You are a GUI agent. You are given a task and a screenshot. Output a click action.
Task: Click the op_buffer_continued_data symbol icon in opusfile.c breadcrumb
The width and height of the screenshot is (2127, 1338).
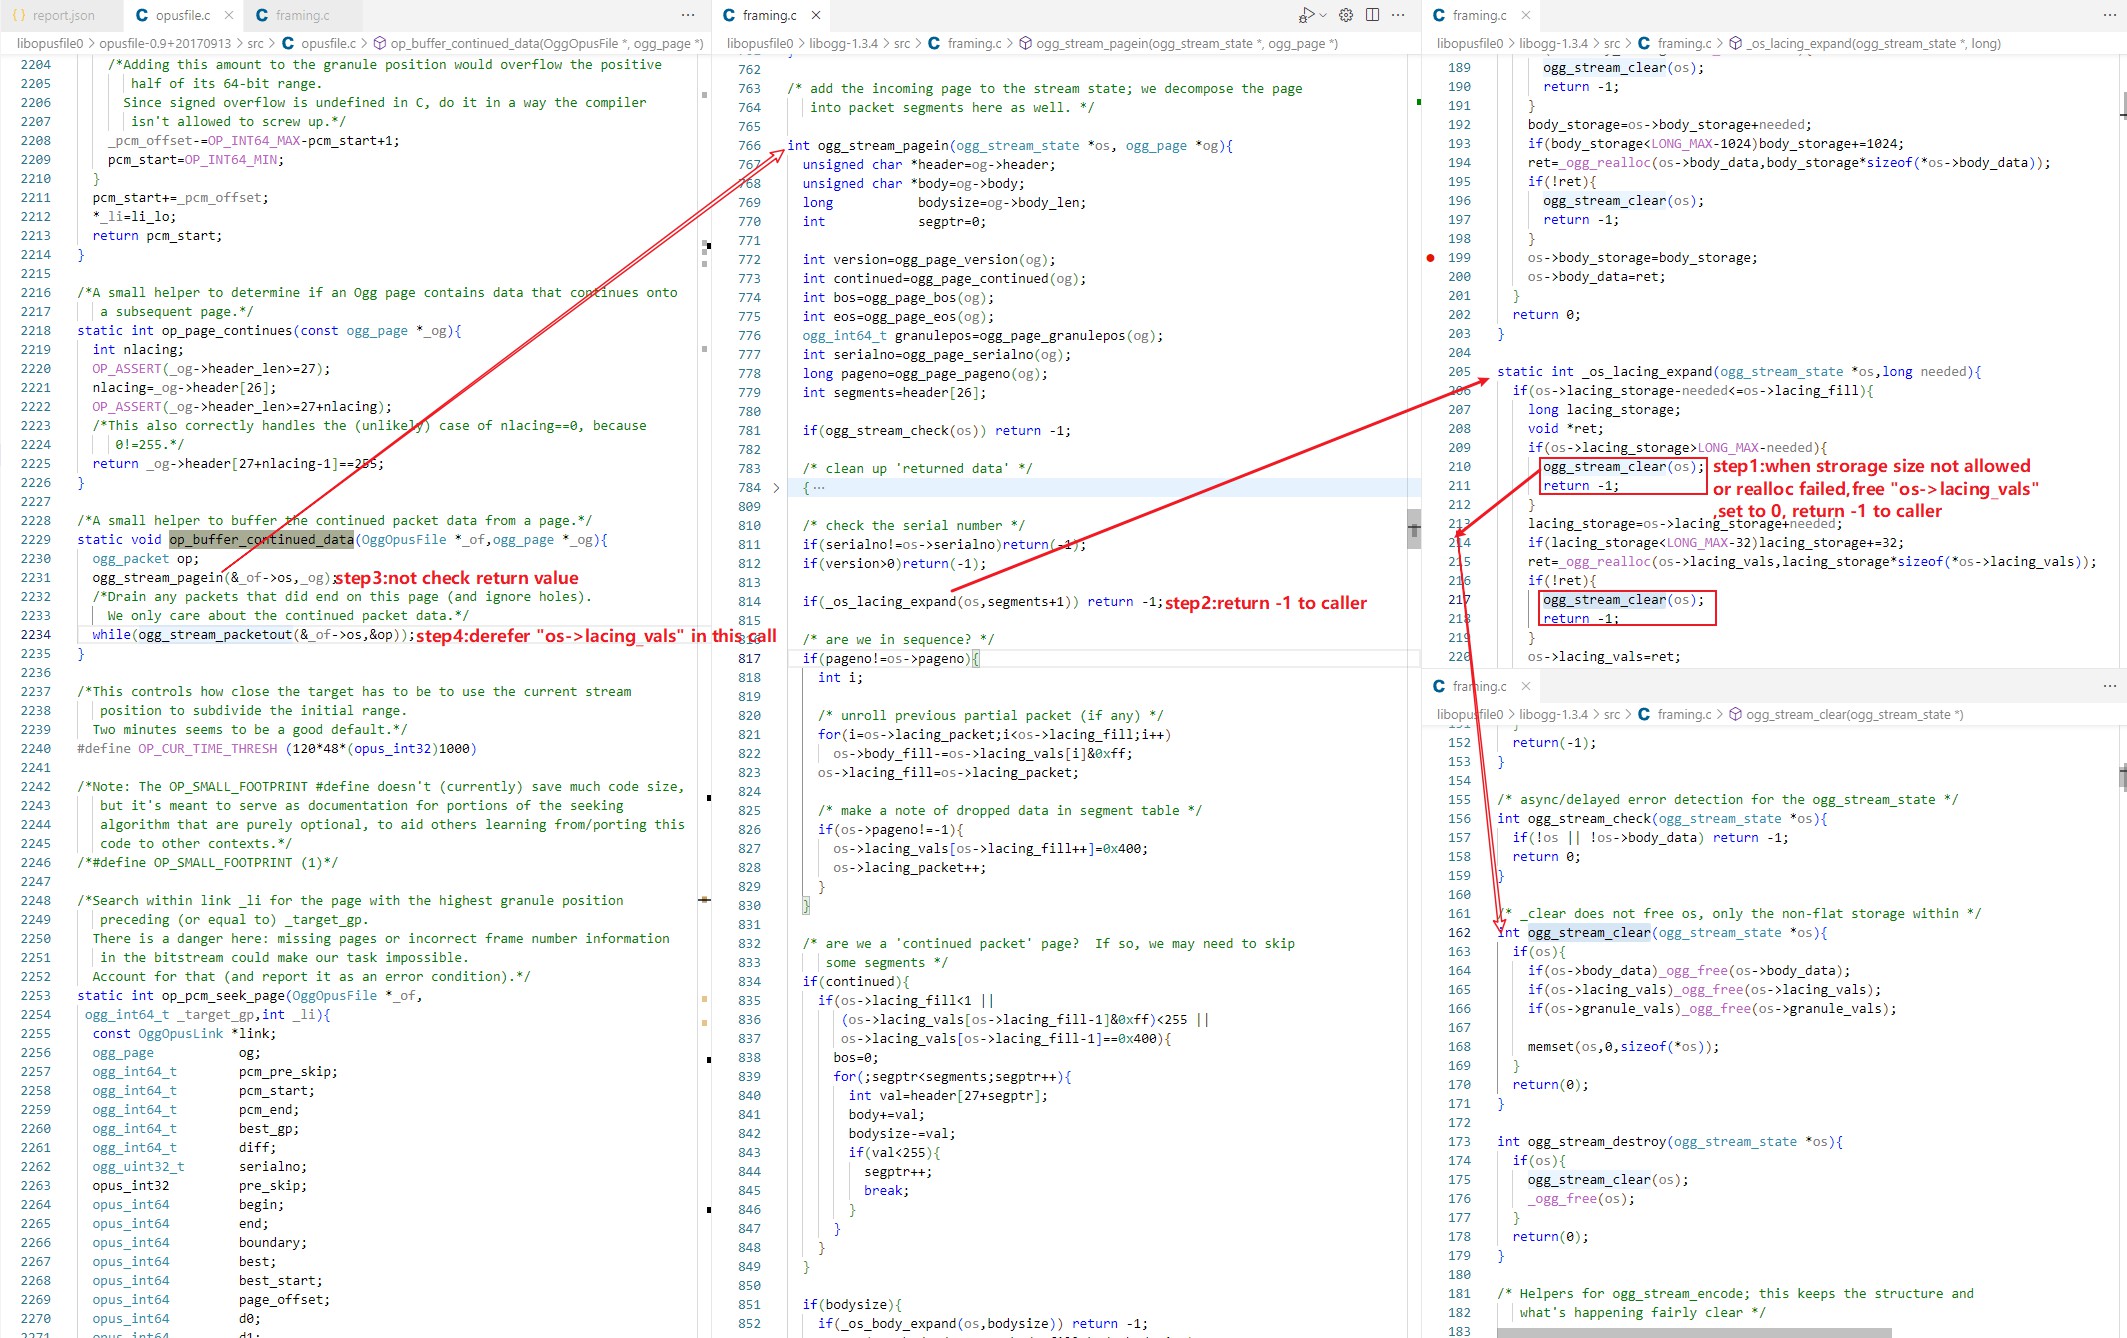pos(379,43)
